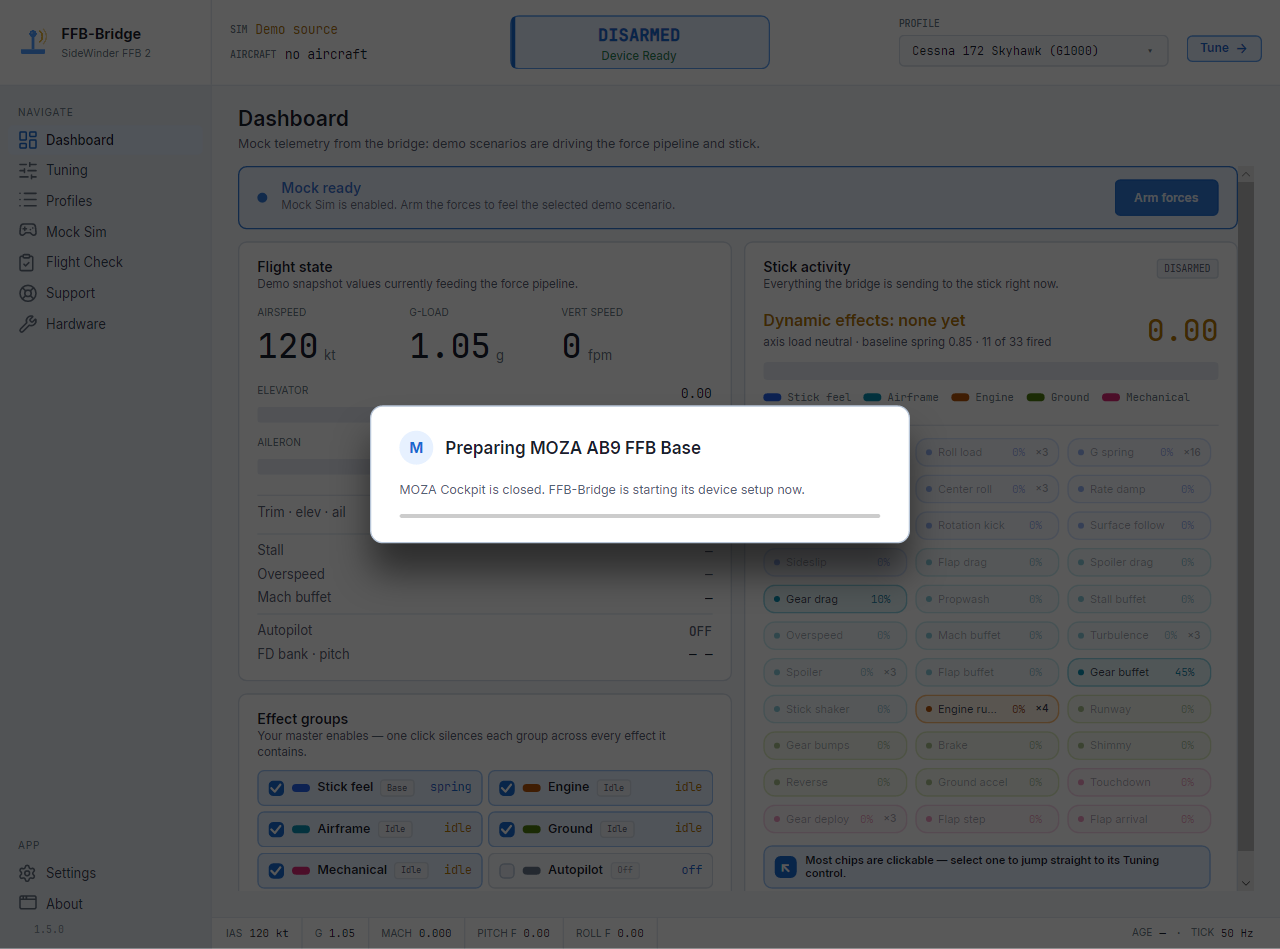Viewport: 1280px width, 949px height.
Task: Open Tuning via its sliders icon
Action: 28,171
